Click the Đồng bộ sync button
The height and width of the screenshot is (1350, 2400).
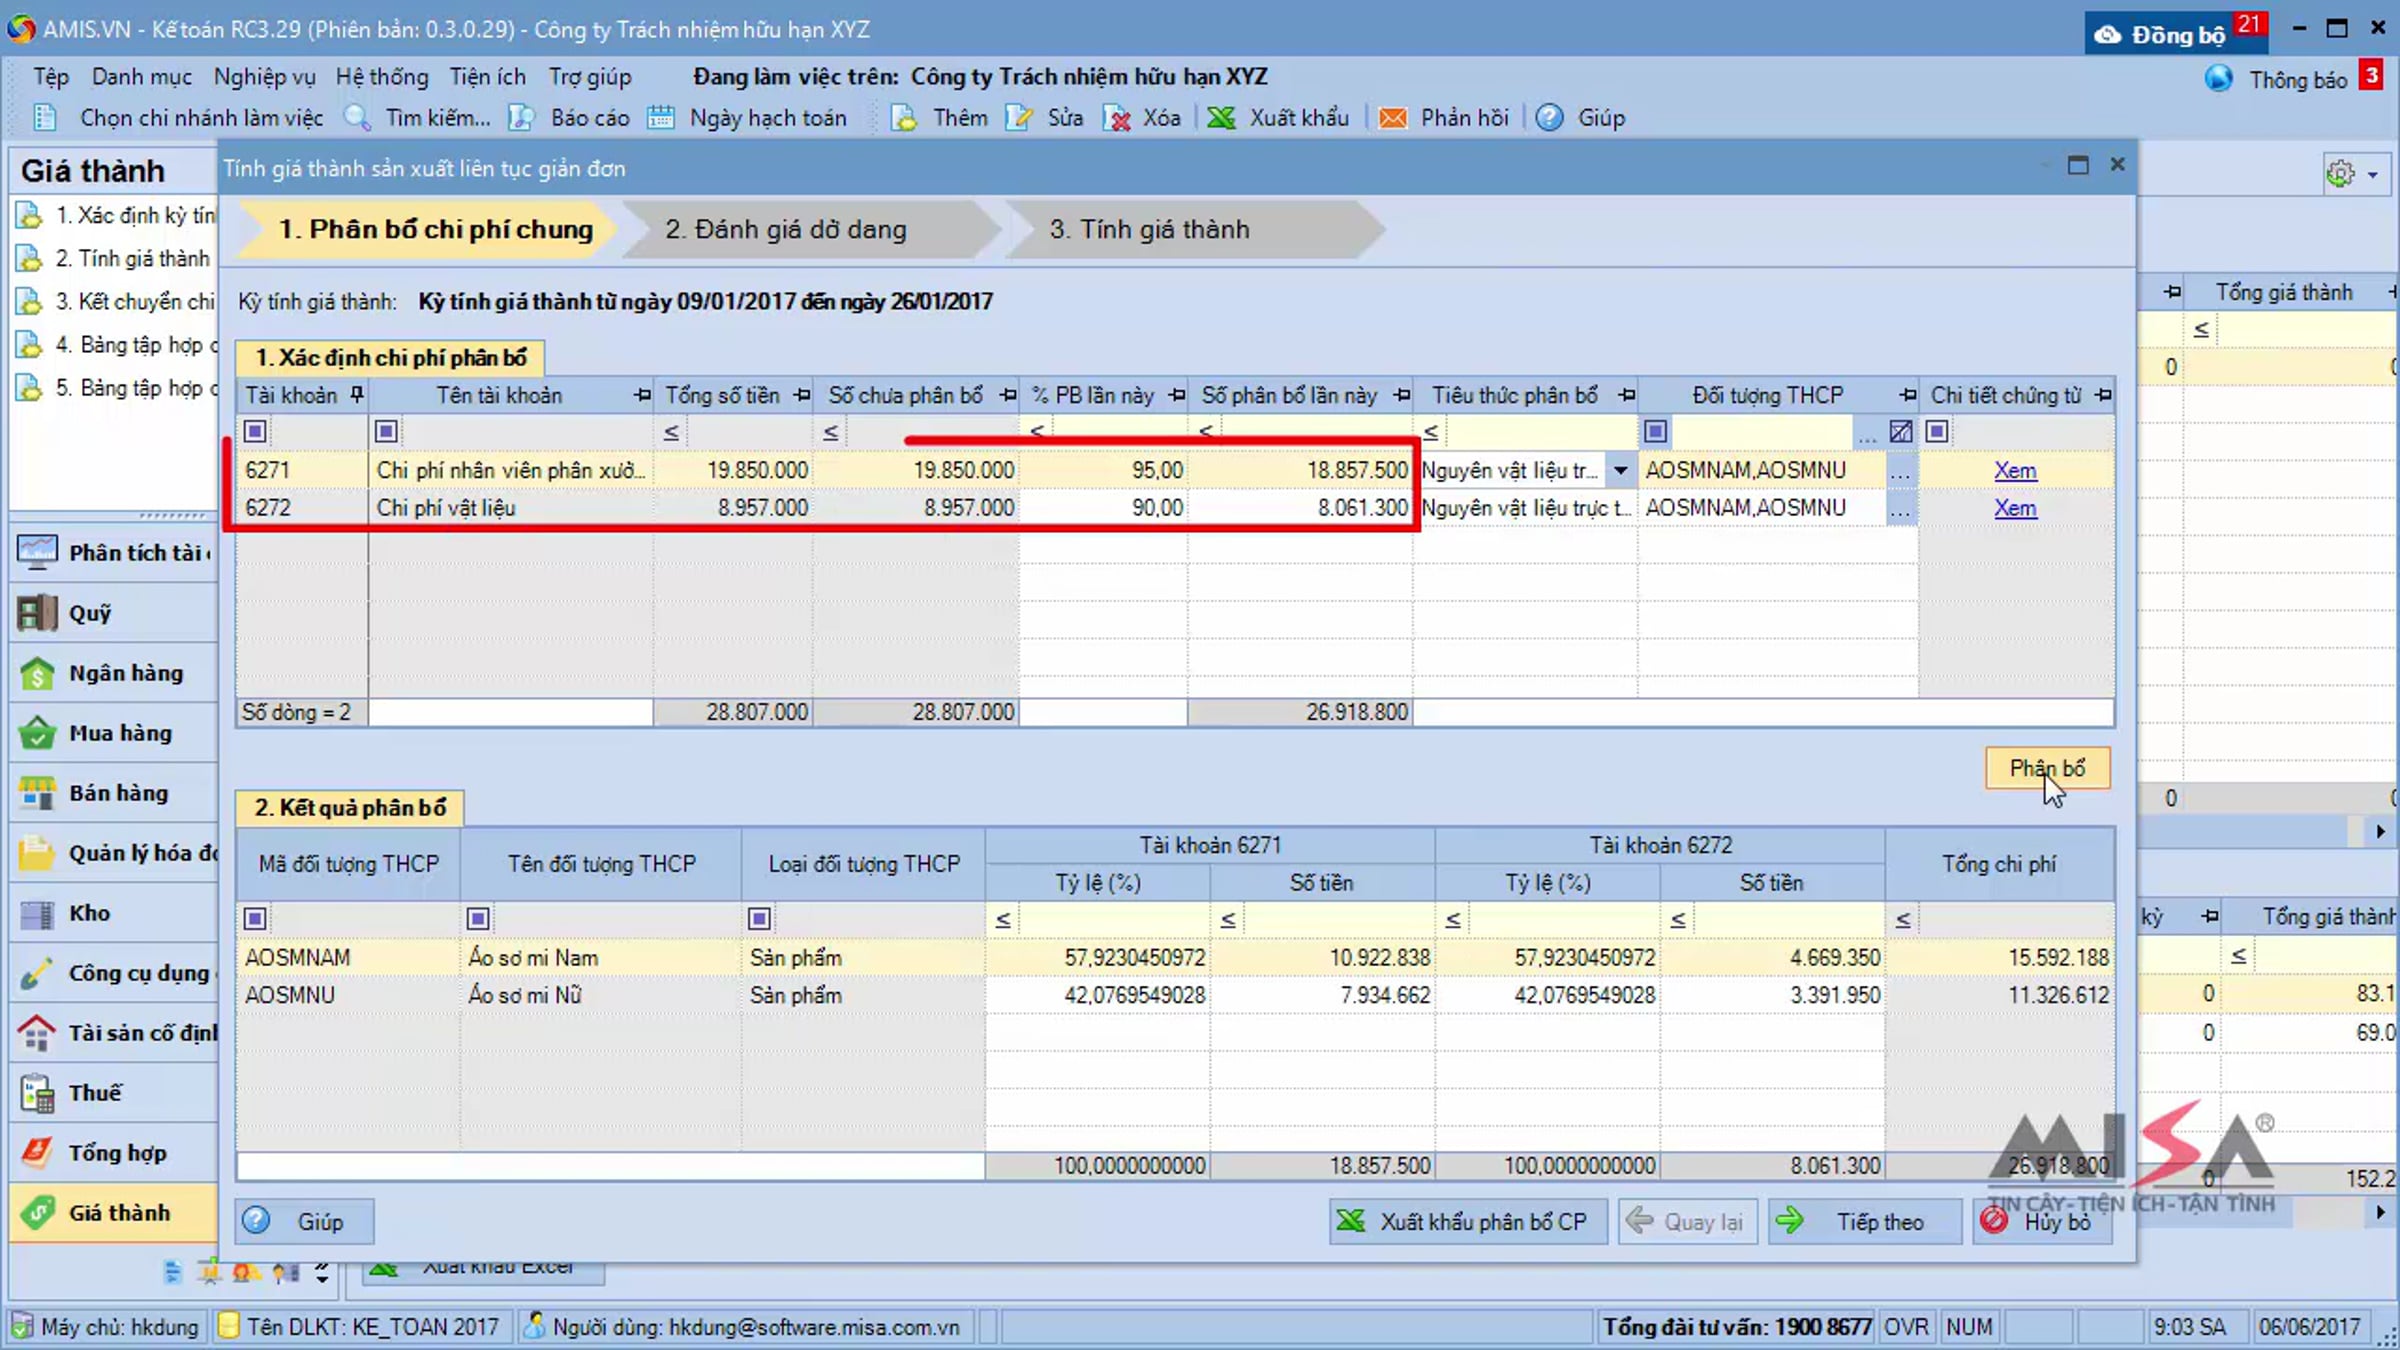click(x=2176, y=34)
